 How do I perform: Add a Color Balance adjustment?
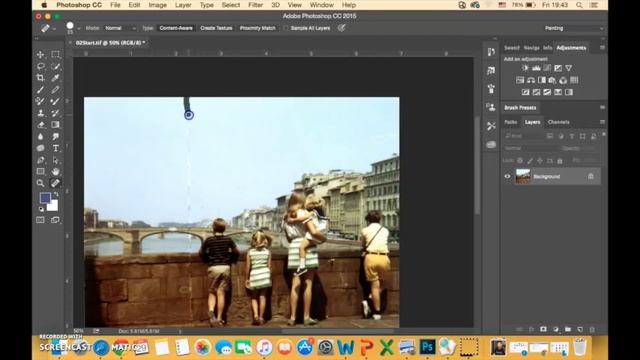[x=531, y=80]
